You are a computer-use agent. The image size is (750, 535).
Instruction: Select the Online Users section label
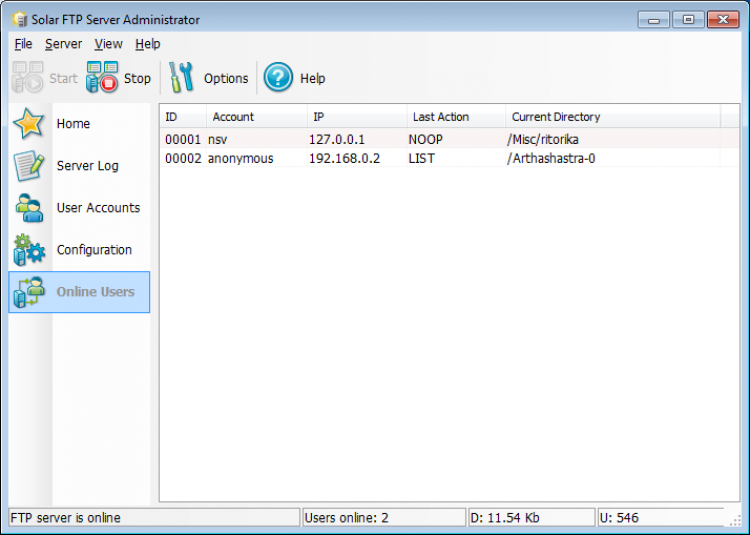95,292
